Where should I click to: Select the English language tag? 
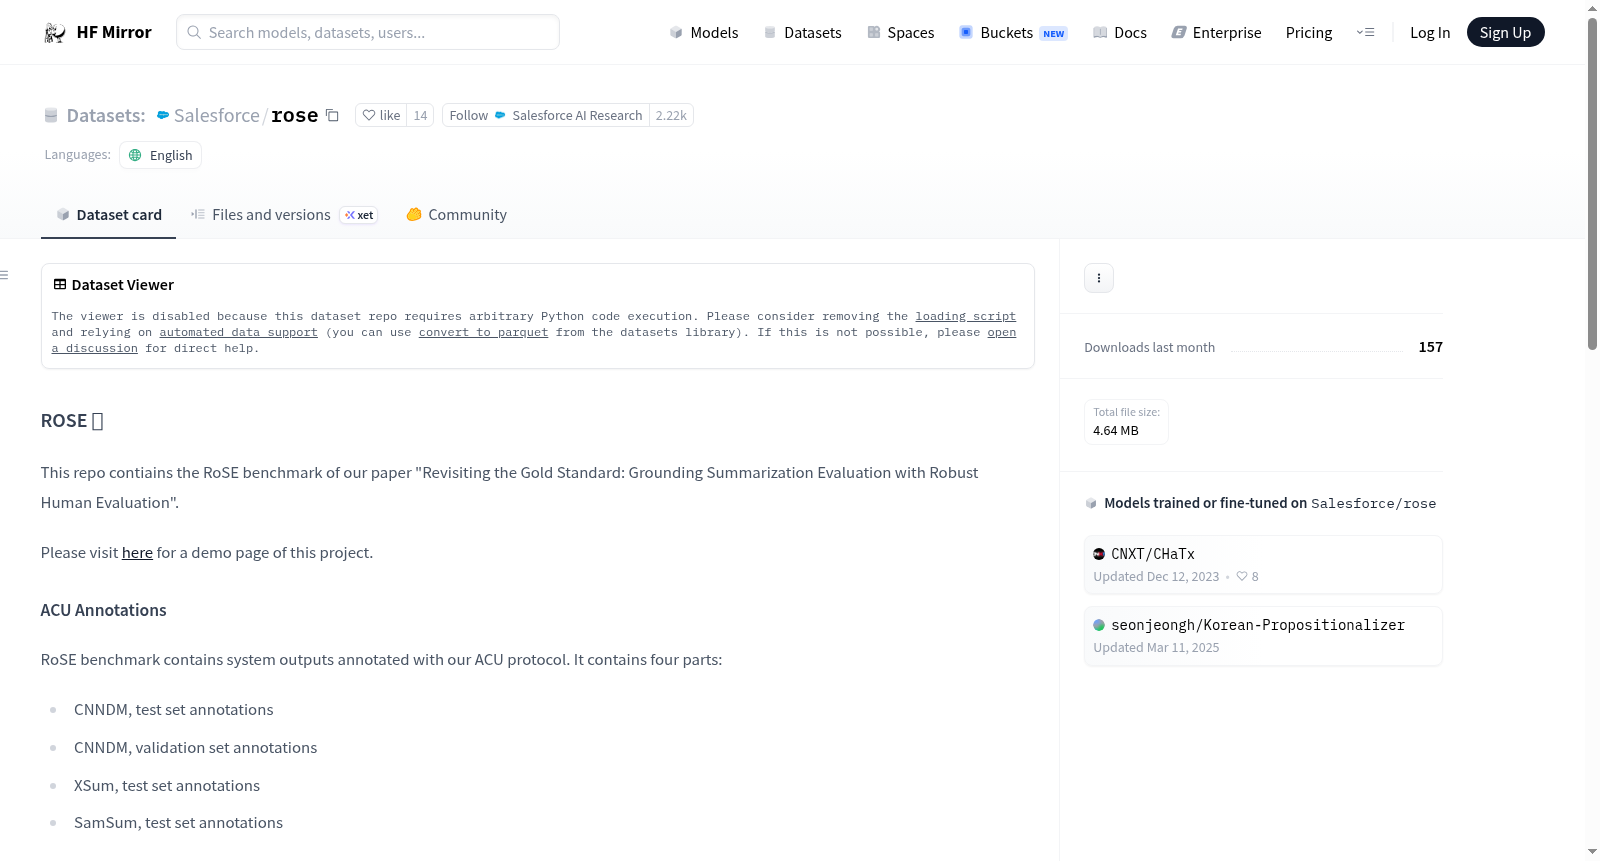click(x=161, y=156)
